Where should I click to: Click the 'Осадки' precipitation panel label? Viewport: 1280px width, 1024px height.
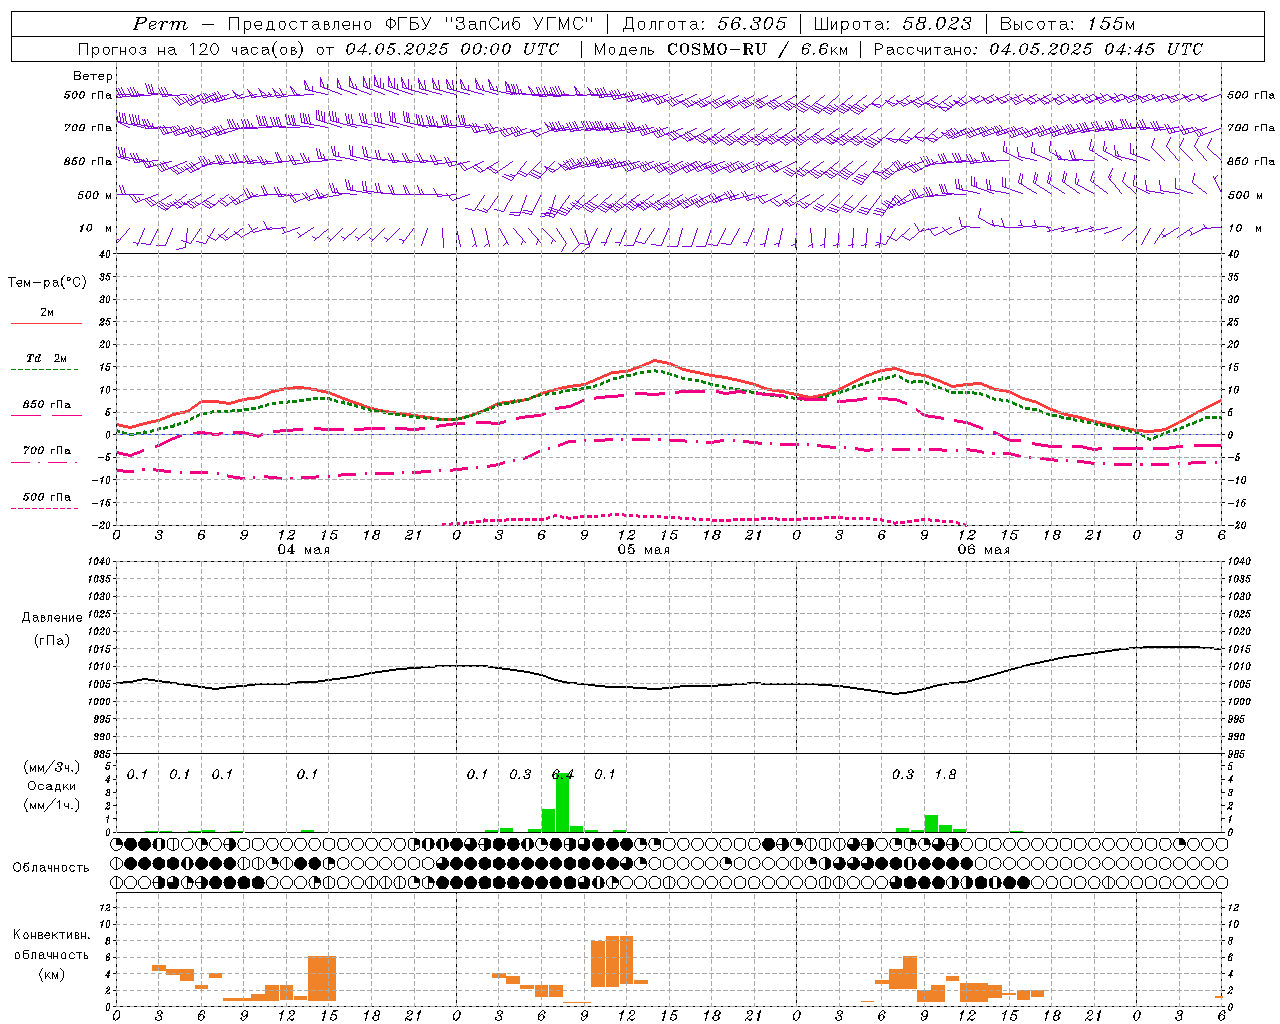(x=52, y=786)
